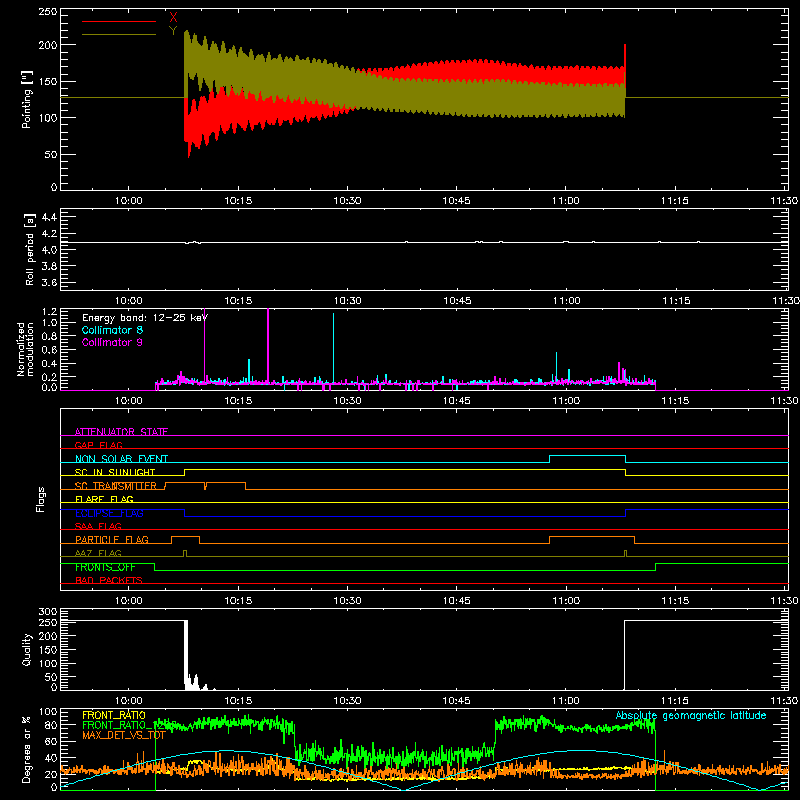Click the 'FLARE_FLAG' label

point(104,499)
